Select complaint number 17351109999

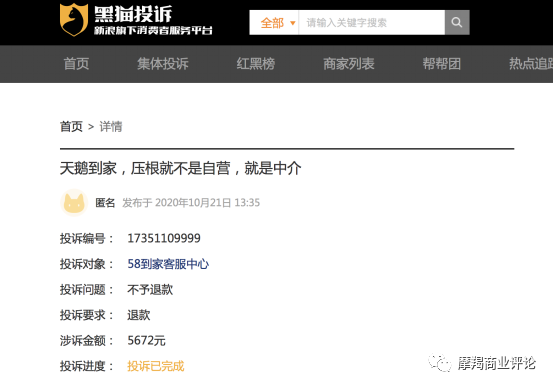pyautogui.click(x=164, y=238)
